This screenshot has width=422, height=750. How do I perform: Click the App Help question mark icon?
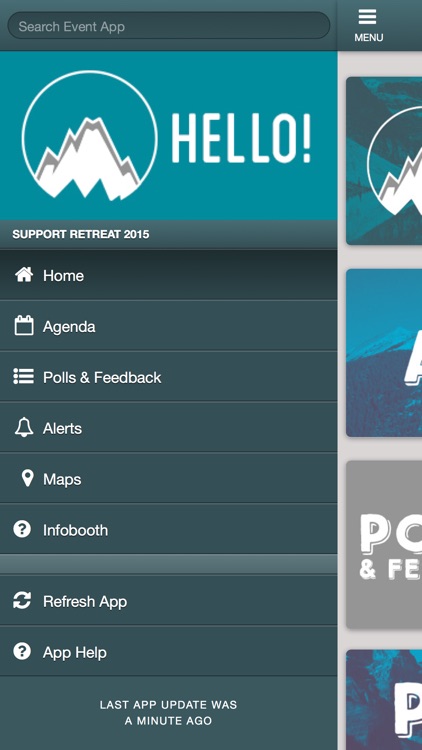click(x=22, y=651)
